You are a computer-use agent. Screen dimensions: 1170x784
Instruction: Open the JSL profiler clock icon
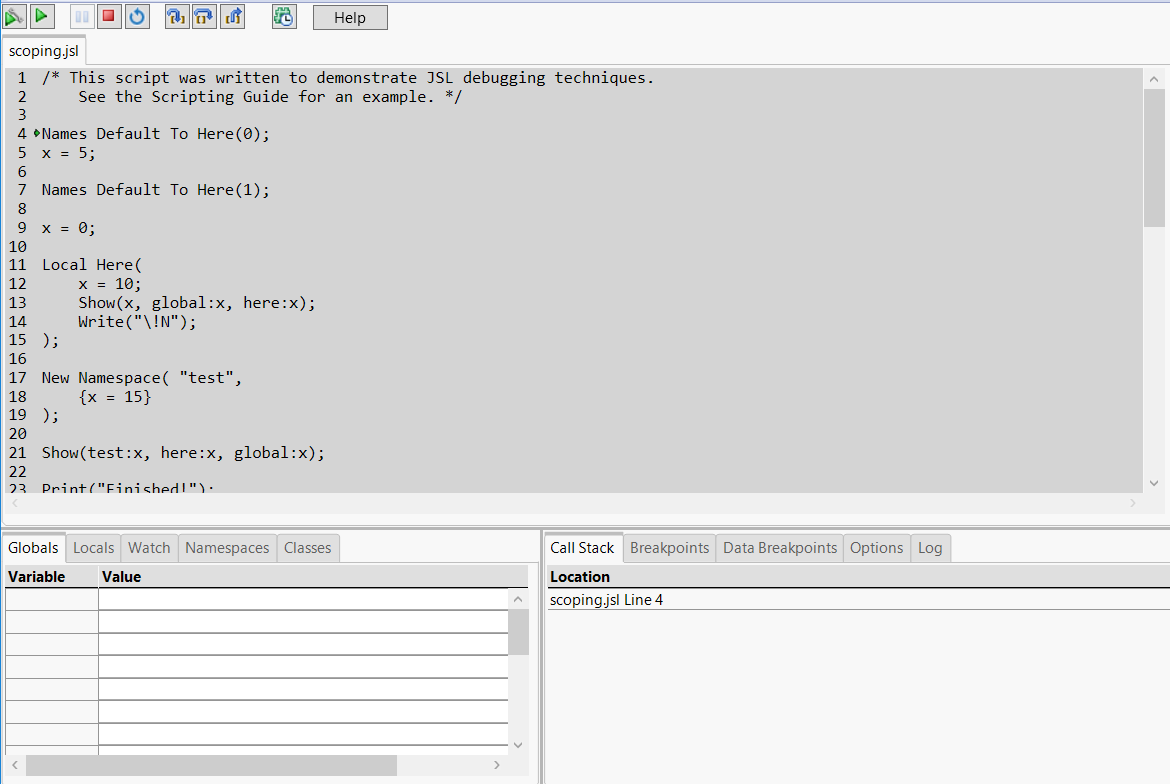click(284, 16)
